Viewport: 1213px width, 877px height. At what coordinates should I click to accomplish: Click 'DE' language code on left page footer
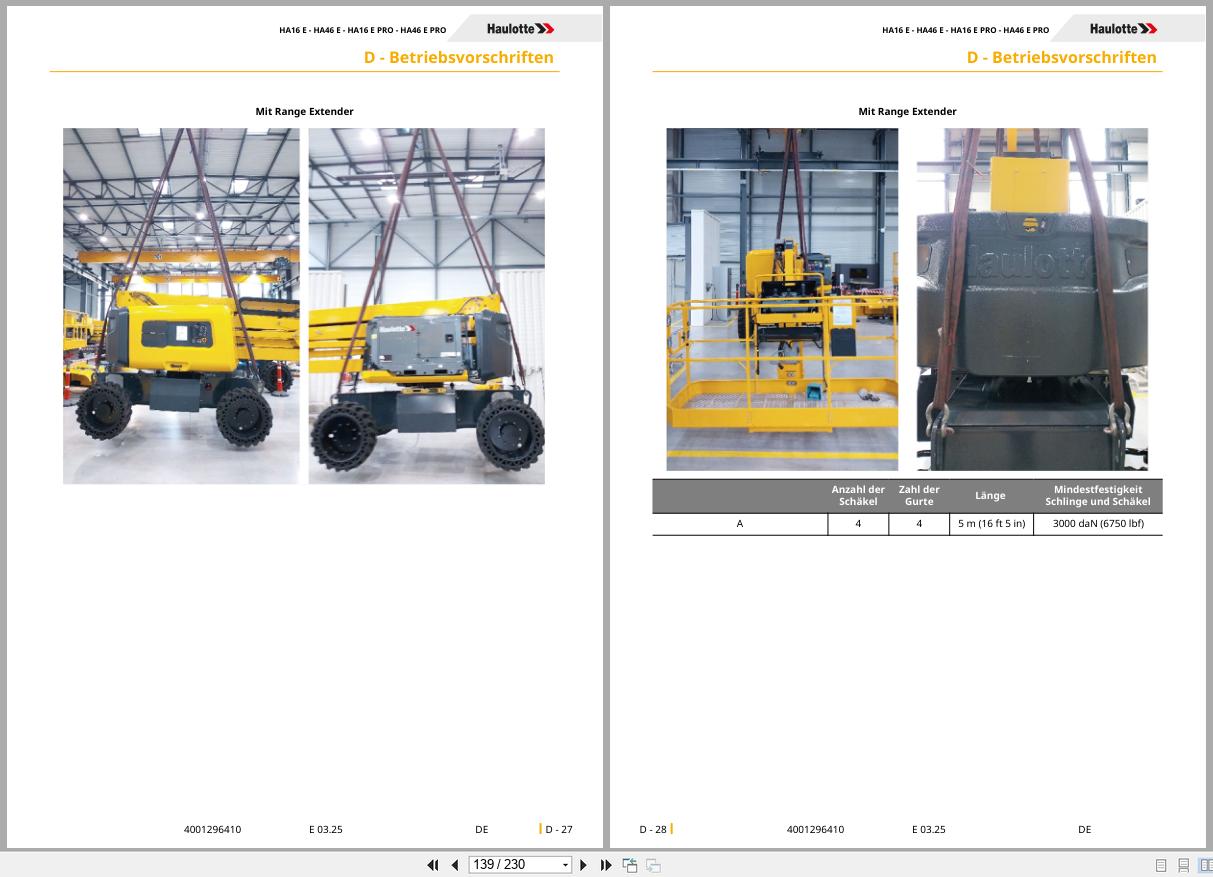click(x=482, y=829)
